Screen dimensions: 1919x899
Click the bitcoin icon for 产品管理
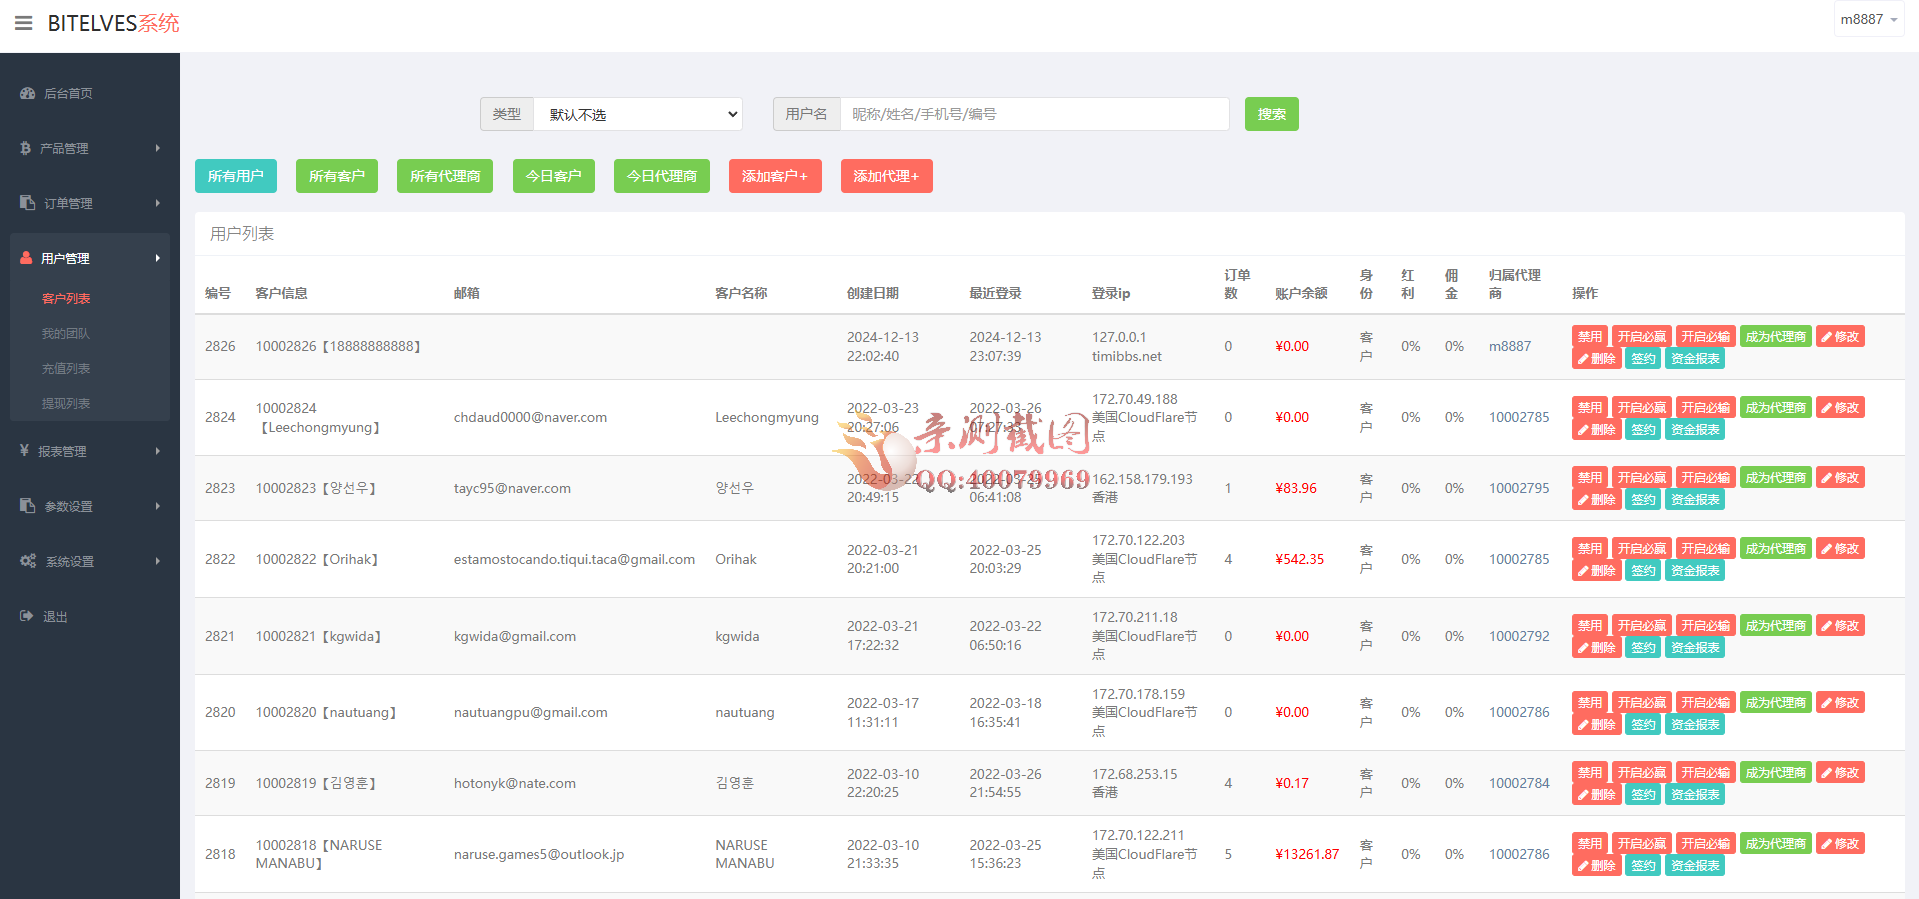(26, 148)
